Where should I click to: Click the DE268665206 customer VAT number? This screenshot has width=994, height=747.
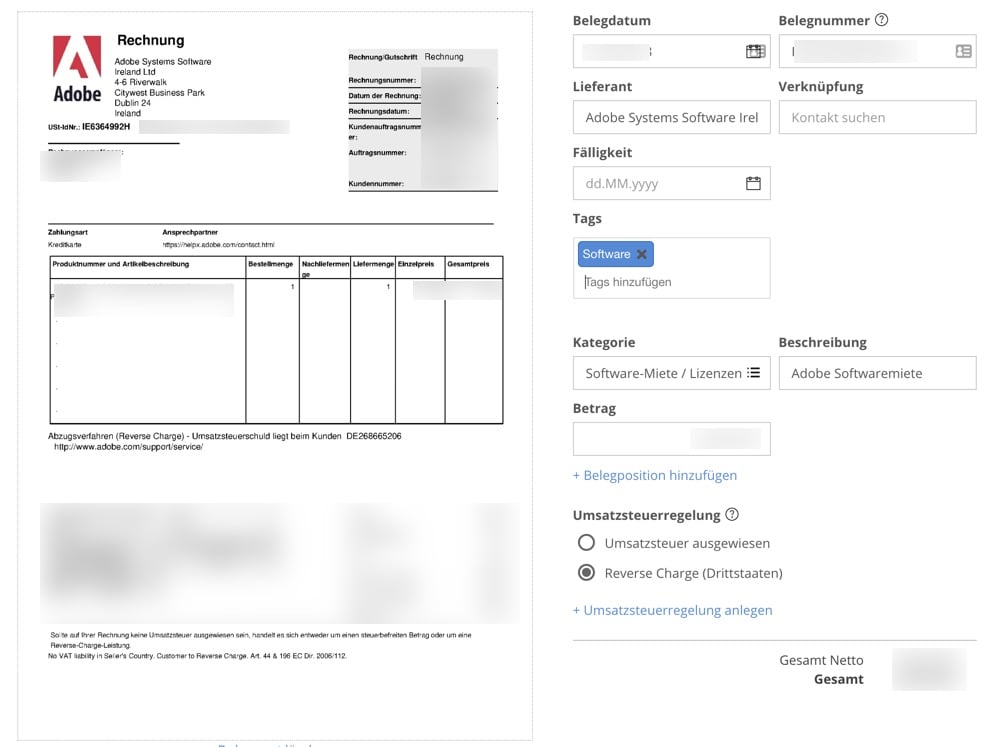click(373, 436)
